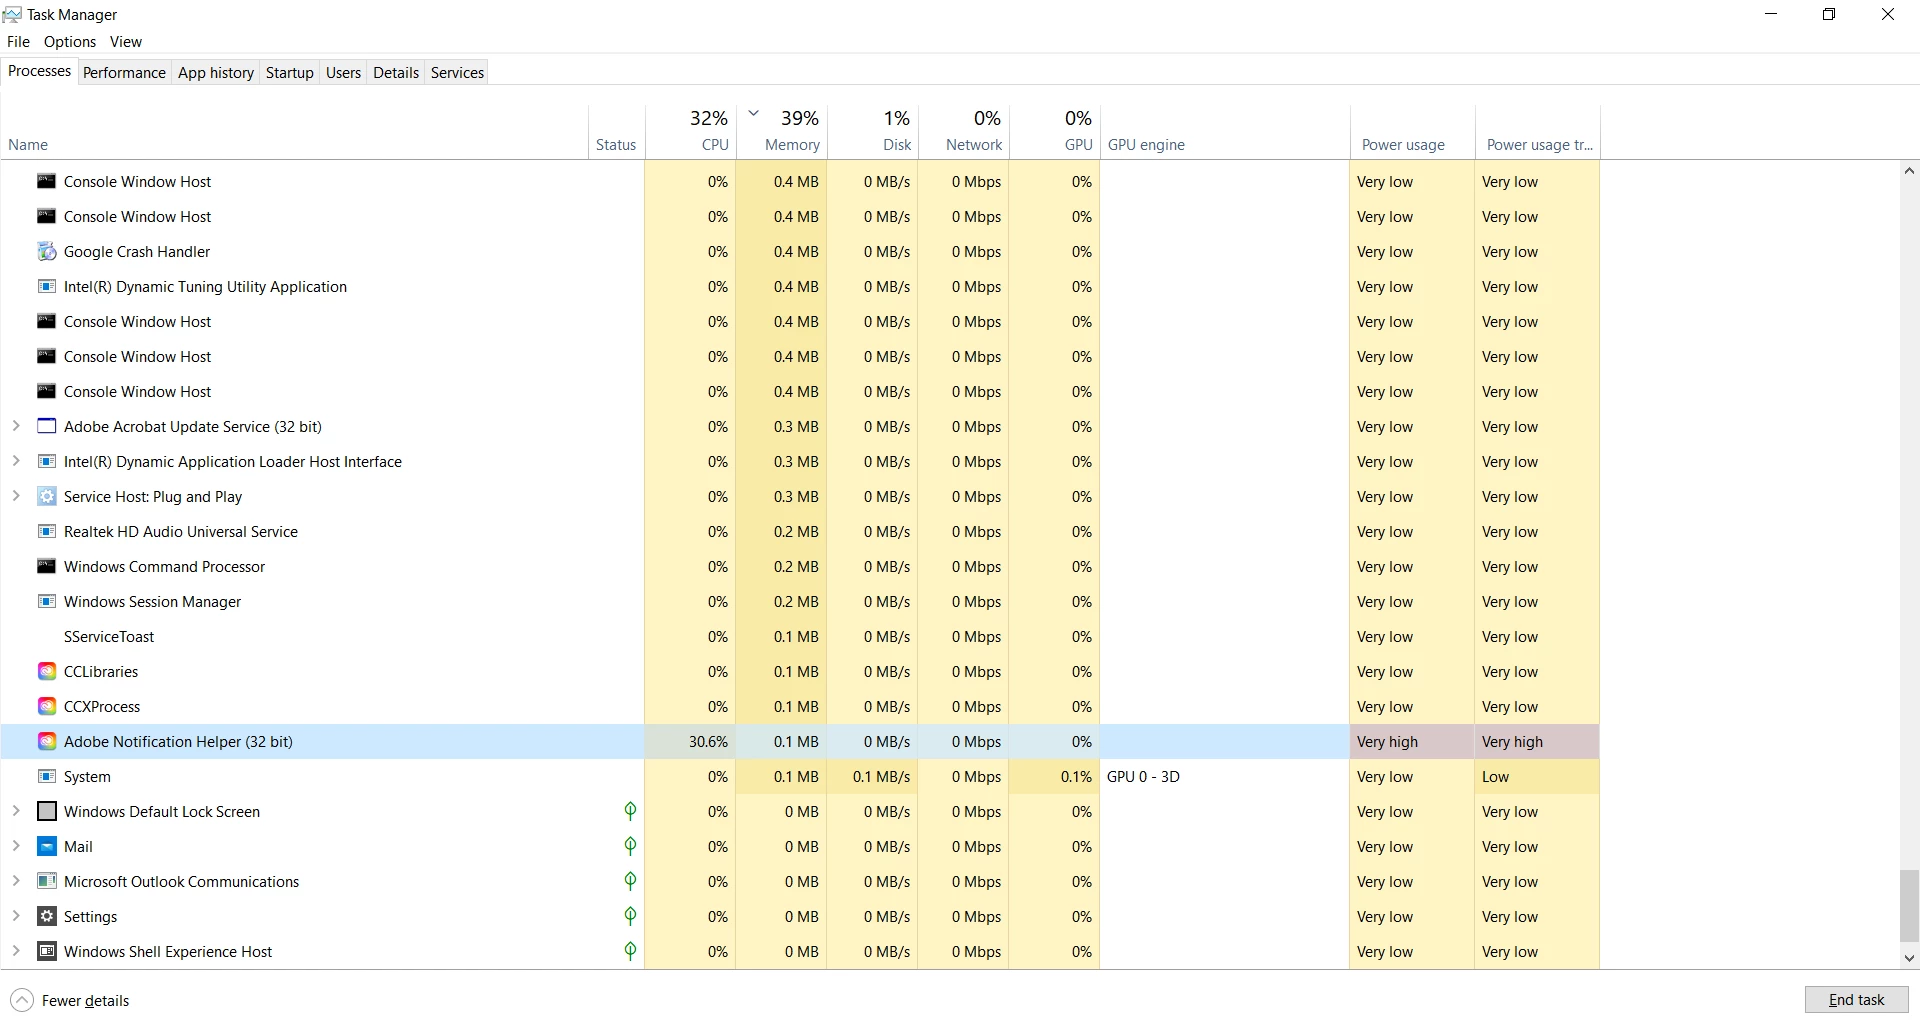The image size is (1920, 1026).
Task: Sort by Power usage column header
Action: (x=1412, y=131)
